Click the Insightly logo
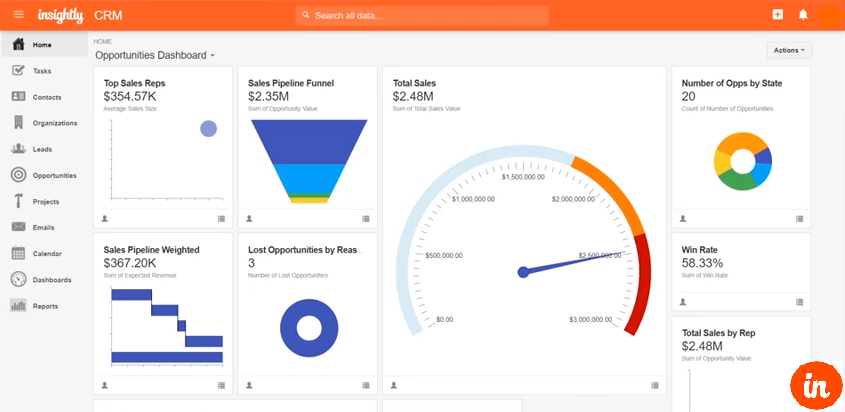The image size is (845, 412). (x=60, y=15)
